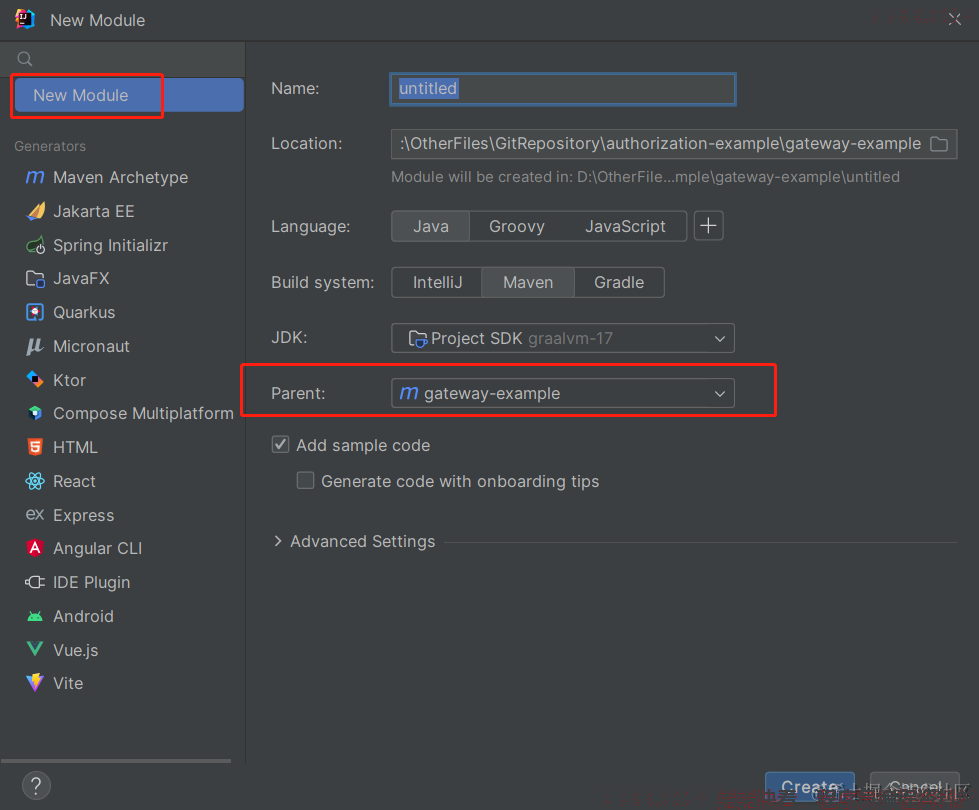979x810 pixels.
Task: Select New Module in left list
Action: coord(129,95)
